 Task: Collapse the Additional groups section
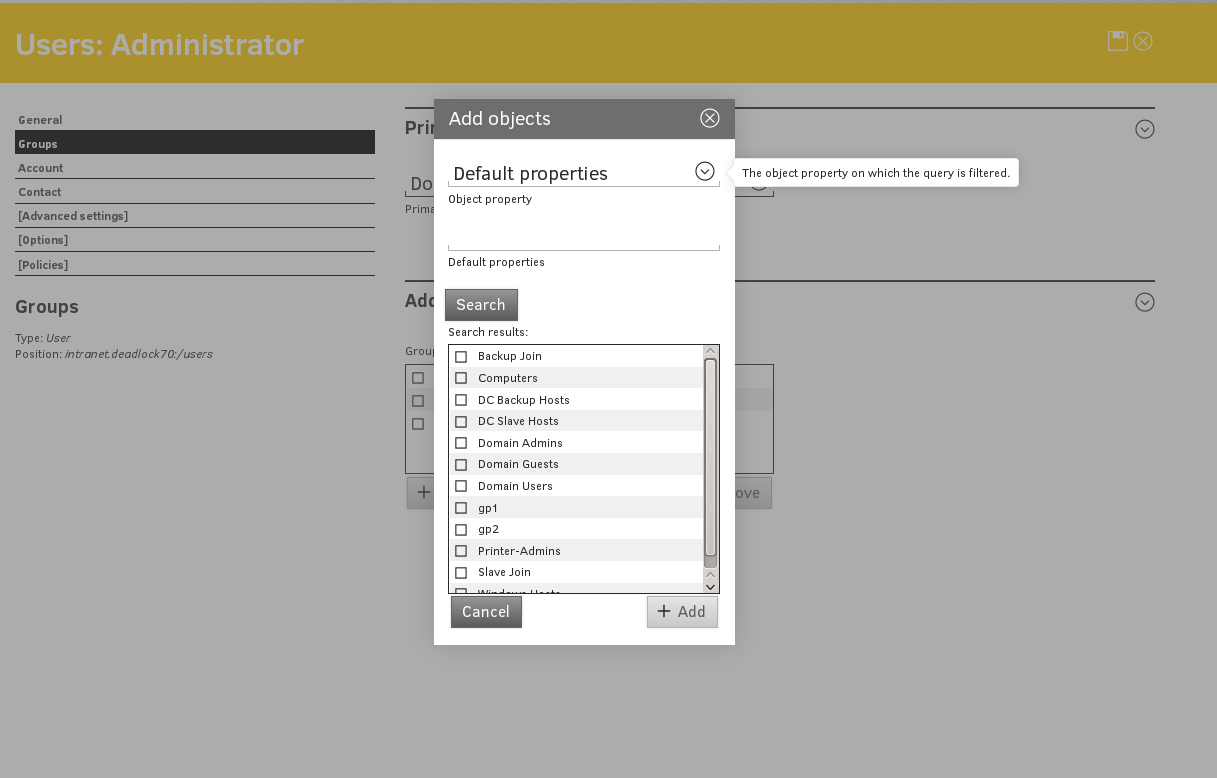(1145, 302)
